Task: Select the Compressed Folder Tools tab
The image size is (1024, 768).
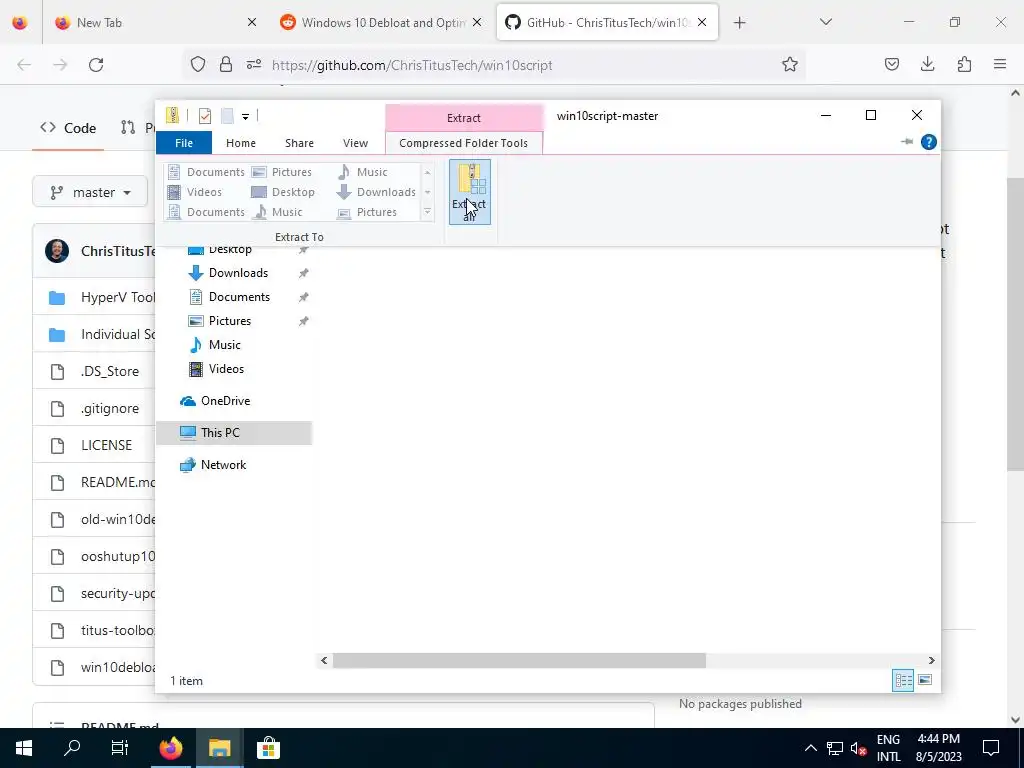Action: [464, 142]
